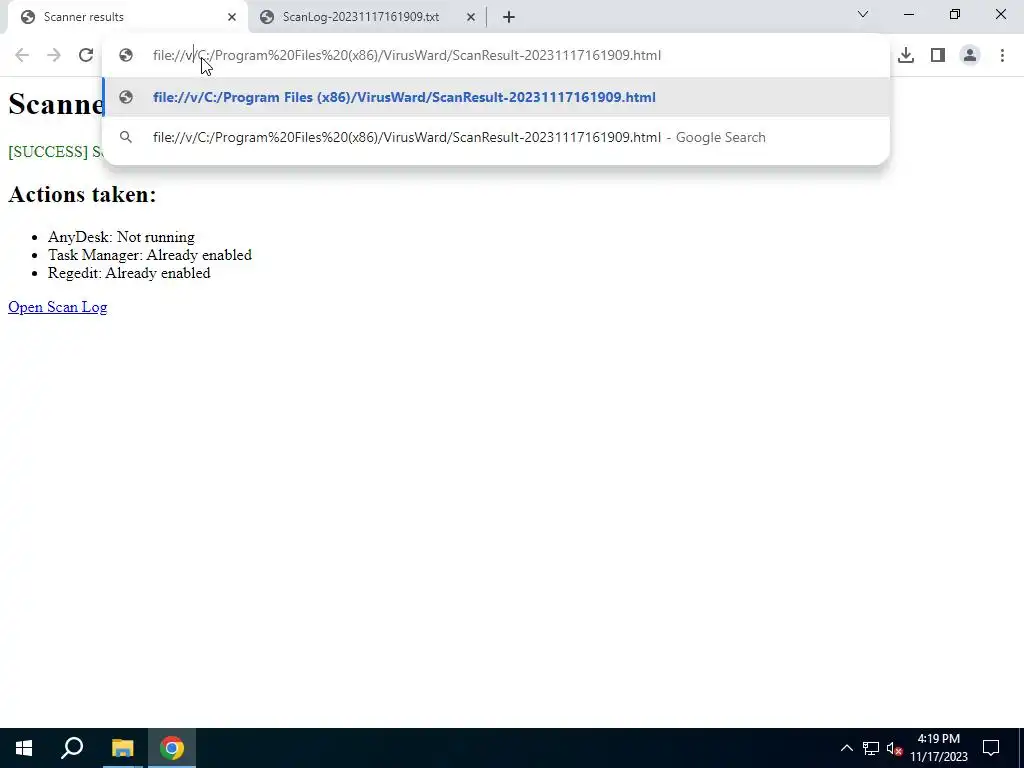The height and width of the screenshot is (768, 1024).
Task: Click the magnifier icon in search suggestion
Action: (126, 137)
